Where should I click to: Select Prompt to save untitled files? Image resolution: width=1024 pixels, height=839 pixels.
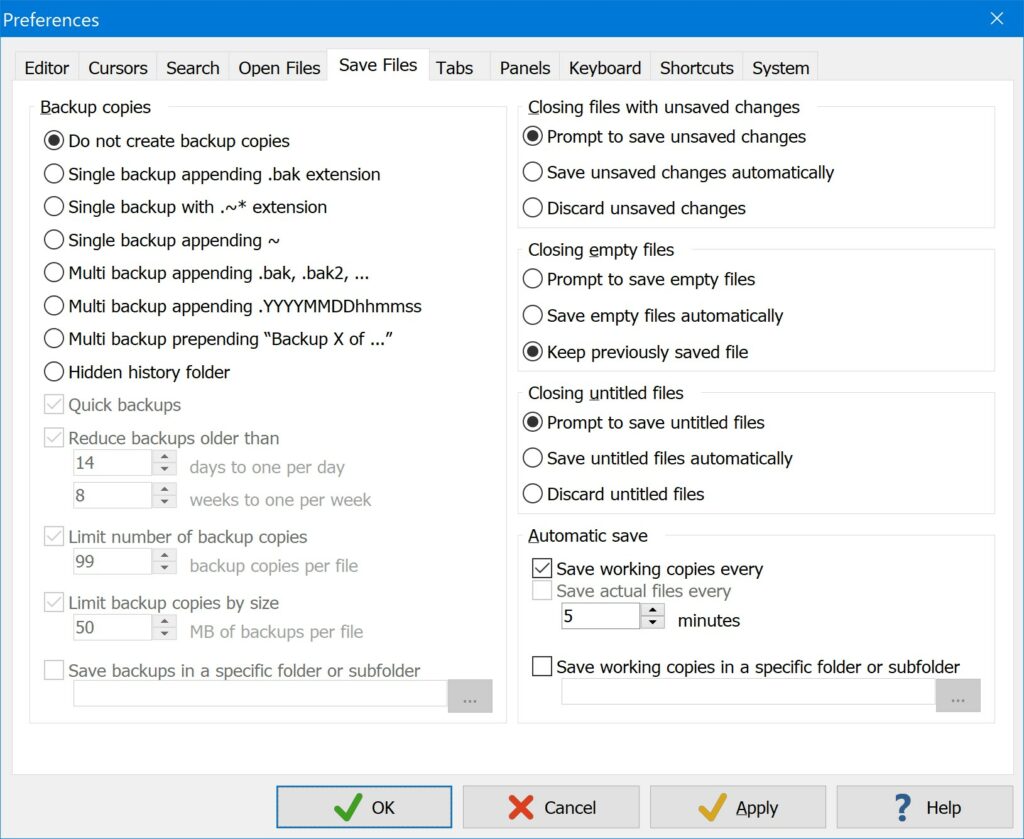click(x=643, y=422)
